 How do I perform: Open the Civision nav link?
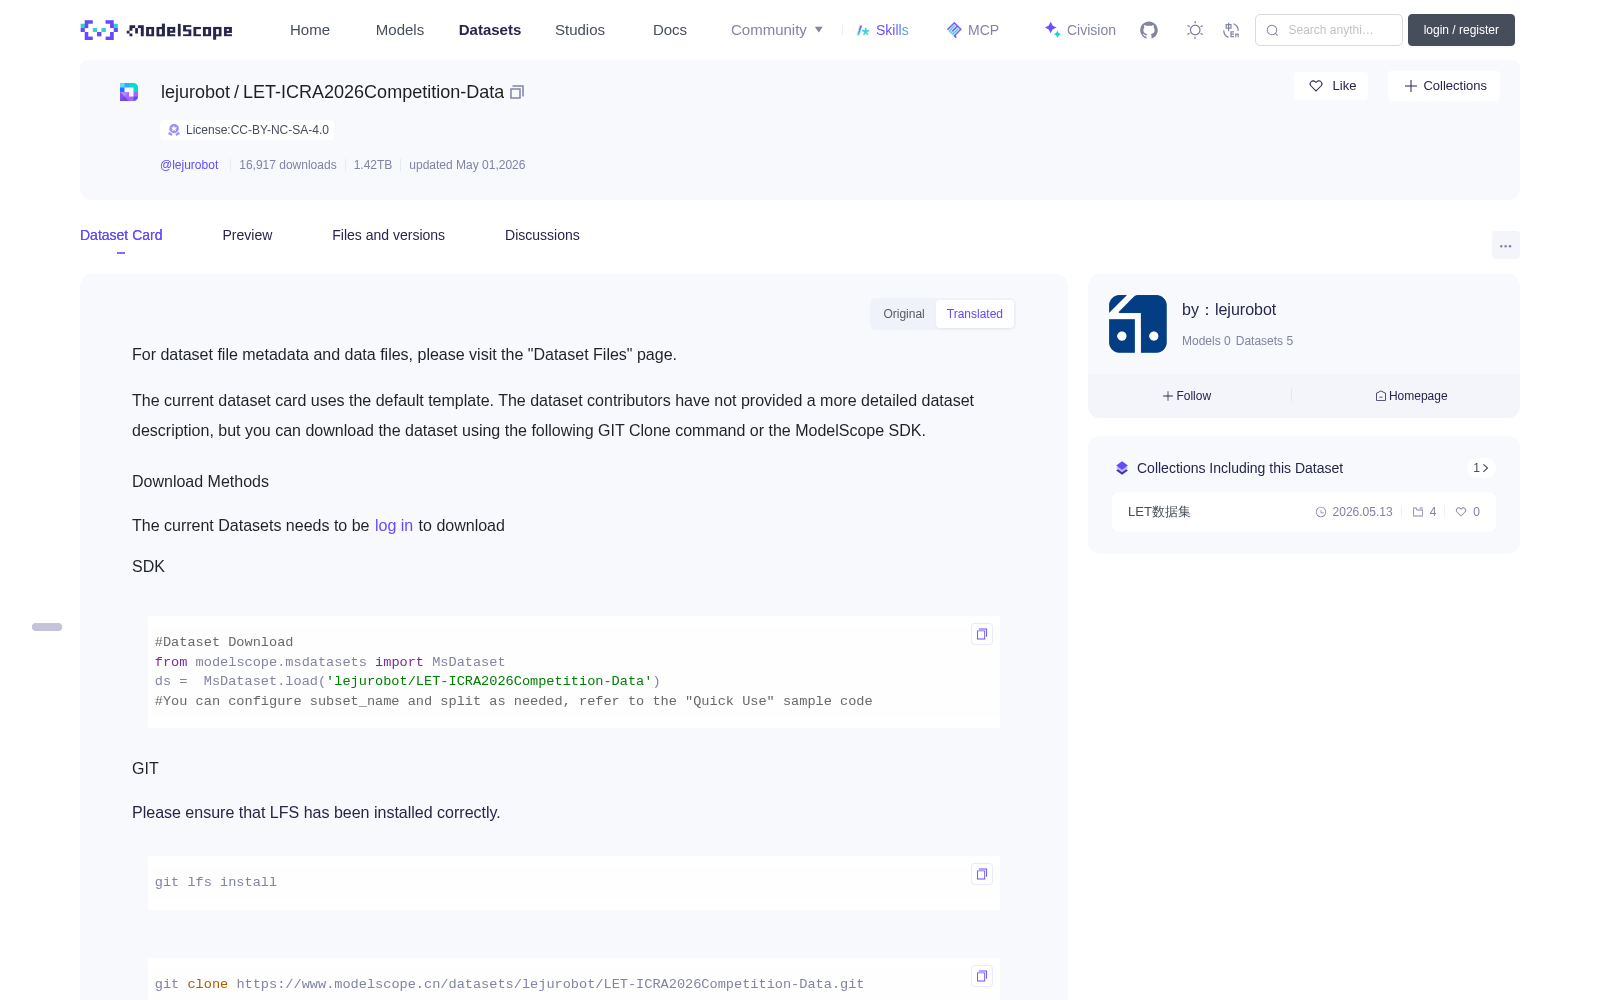coord(1080,30)
